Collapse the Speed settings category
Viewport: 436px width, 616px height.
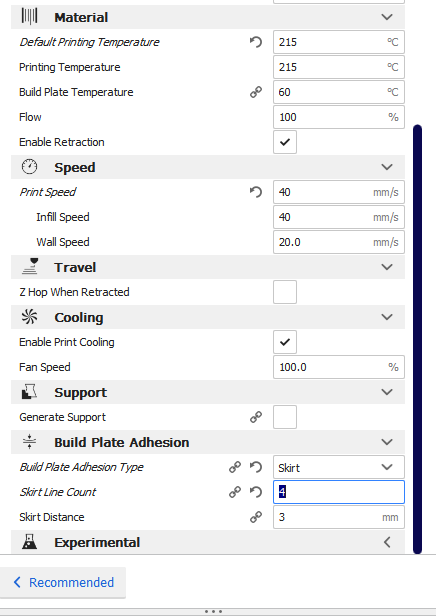point(208,167)
